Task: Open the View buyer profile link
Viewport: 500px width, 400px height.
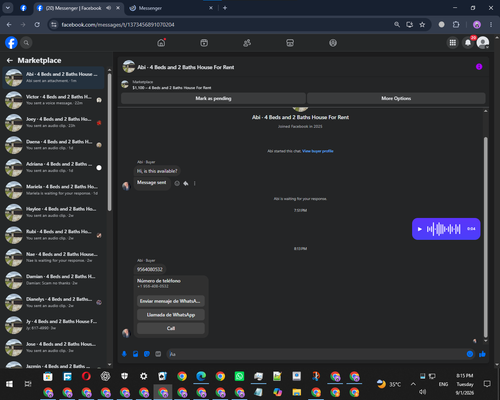Action: pyautogui.click(x=318, y=151)
